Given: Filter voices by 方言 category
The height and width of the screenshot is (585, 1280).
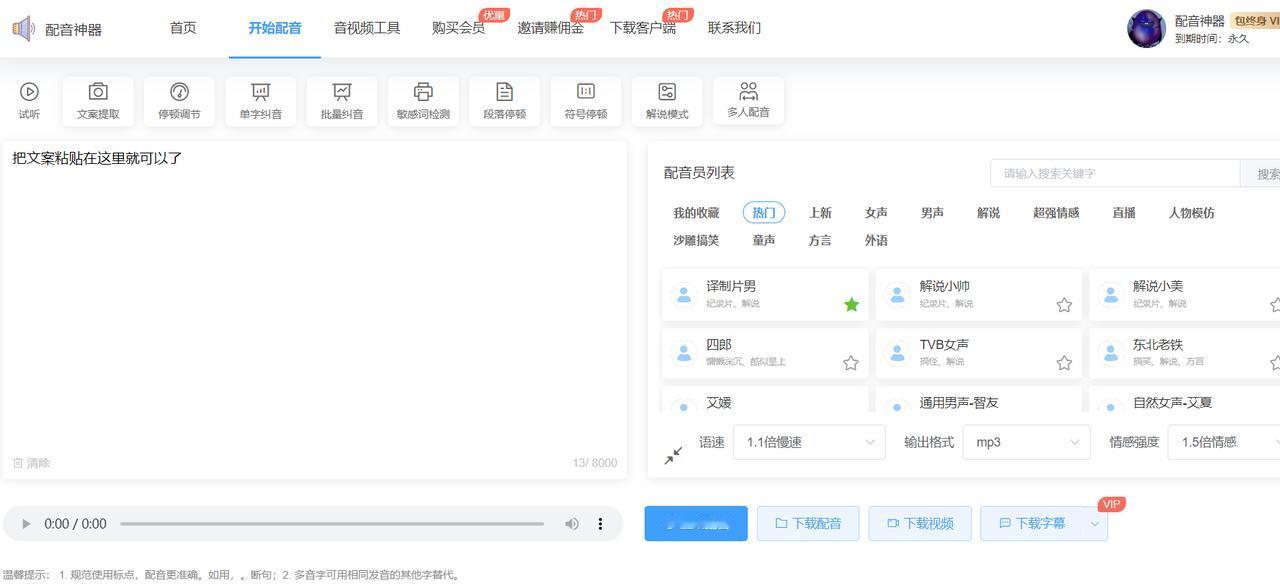Looking at the screenshot, I should tap(820, 241).
